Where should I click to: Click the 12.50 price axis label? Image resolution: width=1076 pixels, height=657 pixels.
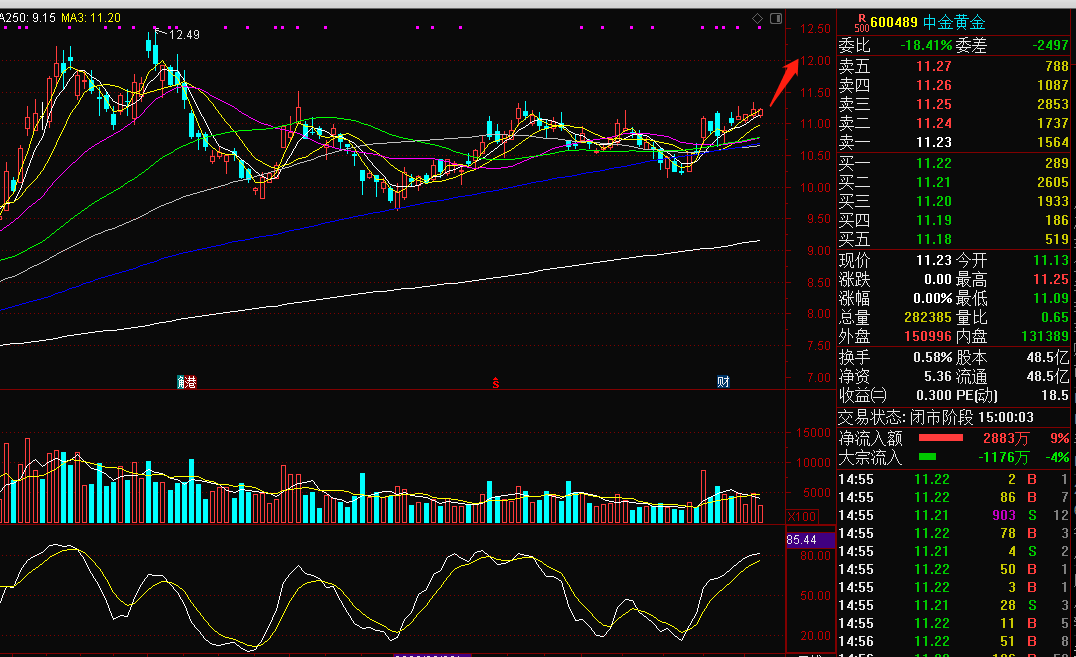[815, 29]
